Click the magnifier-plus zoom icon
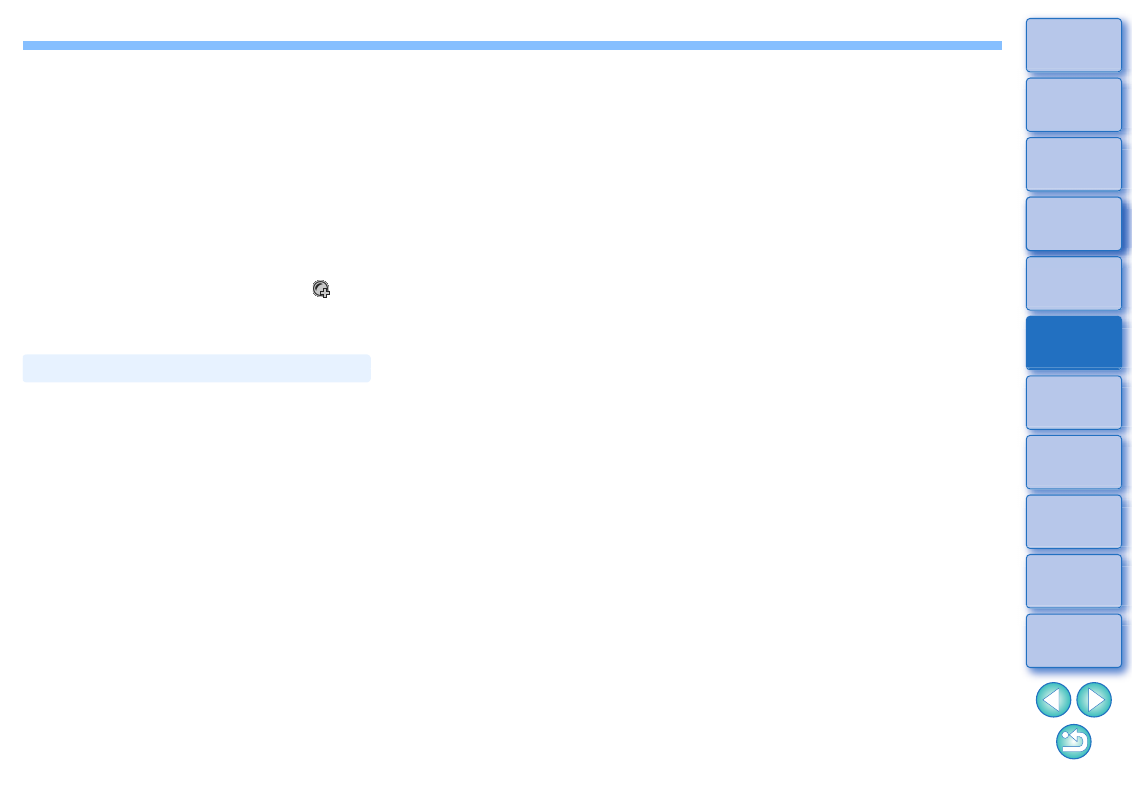 (321, 290)
